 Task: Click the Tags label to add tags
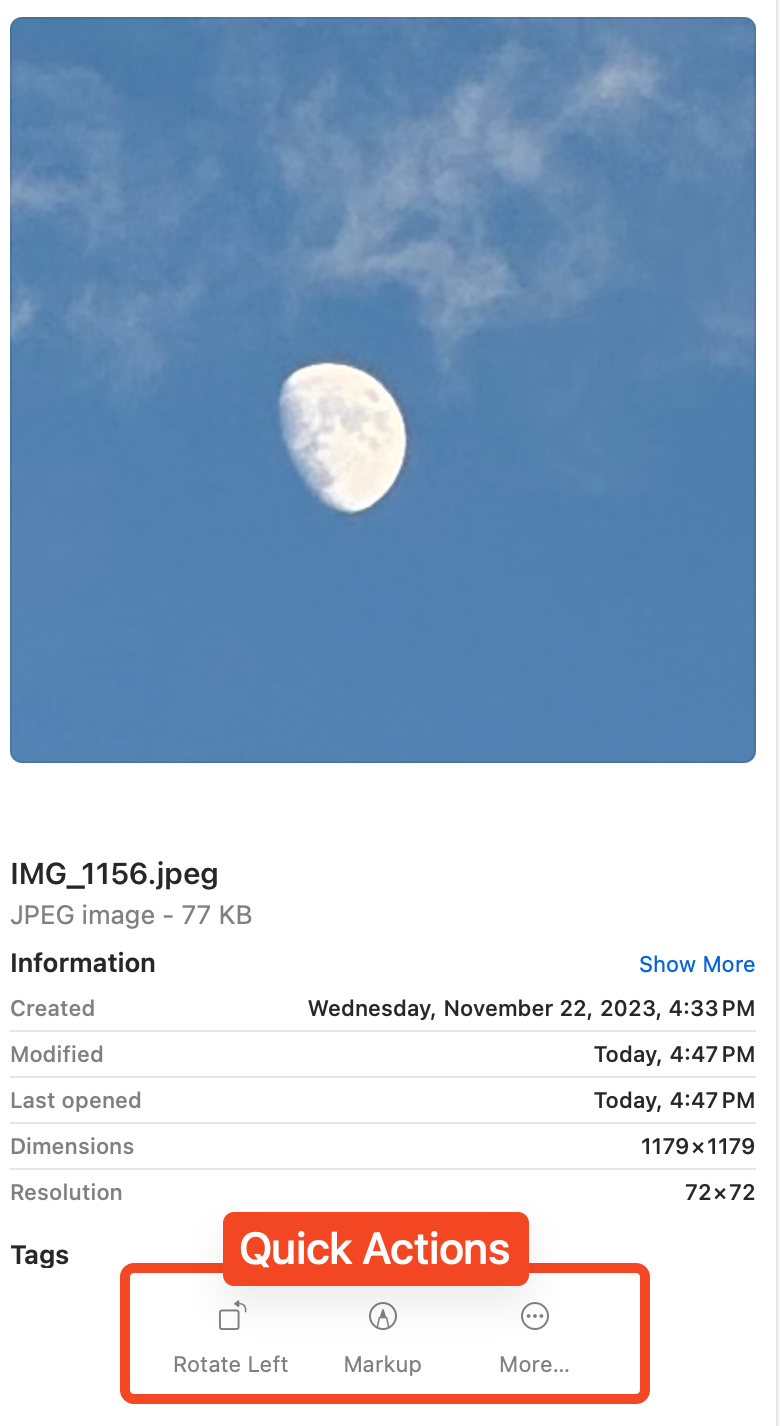(40, 1255)
